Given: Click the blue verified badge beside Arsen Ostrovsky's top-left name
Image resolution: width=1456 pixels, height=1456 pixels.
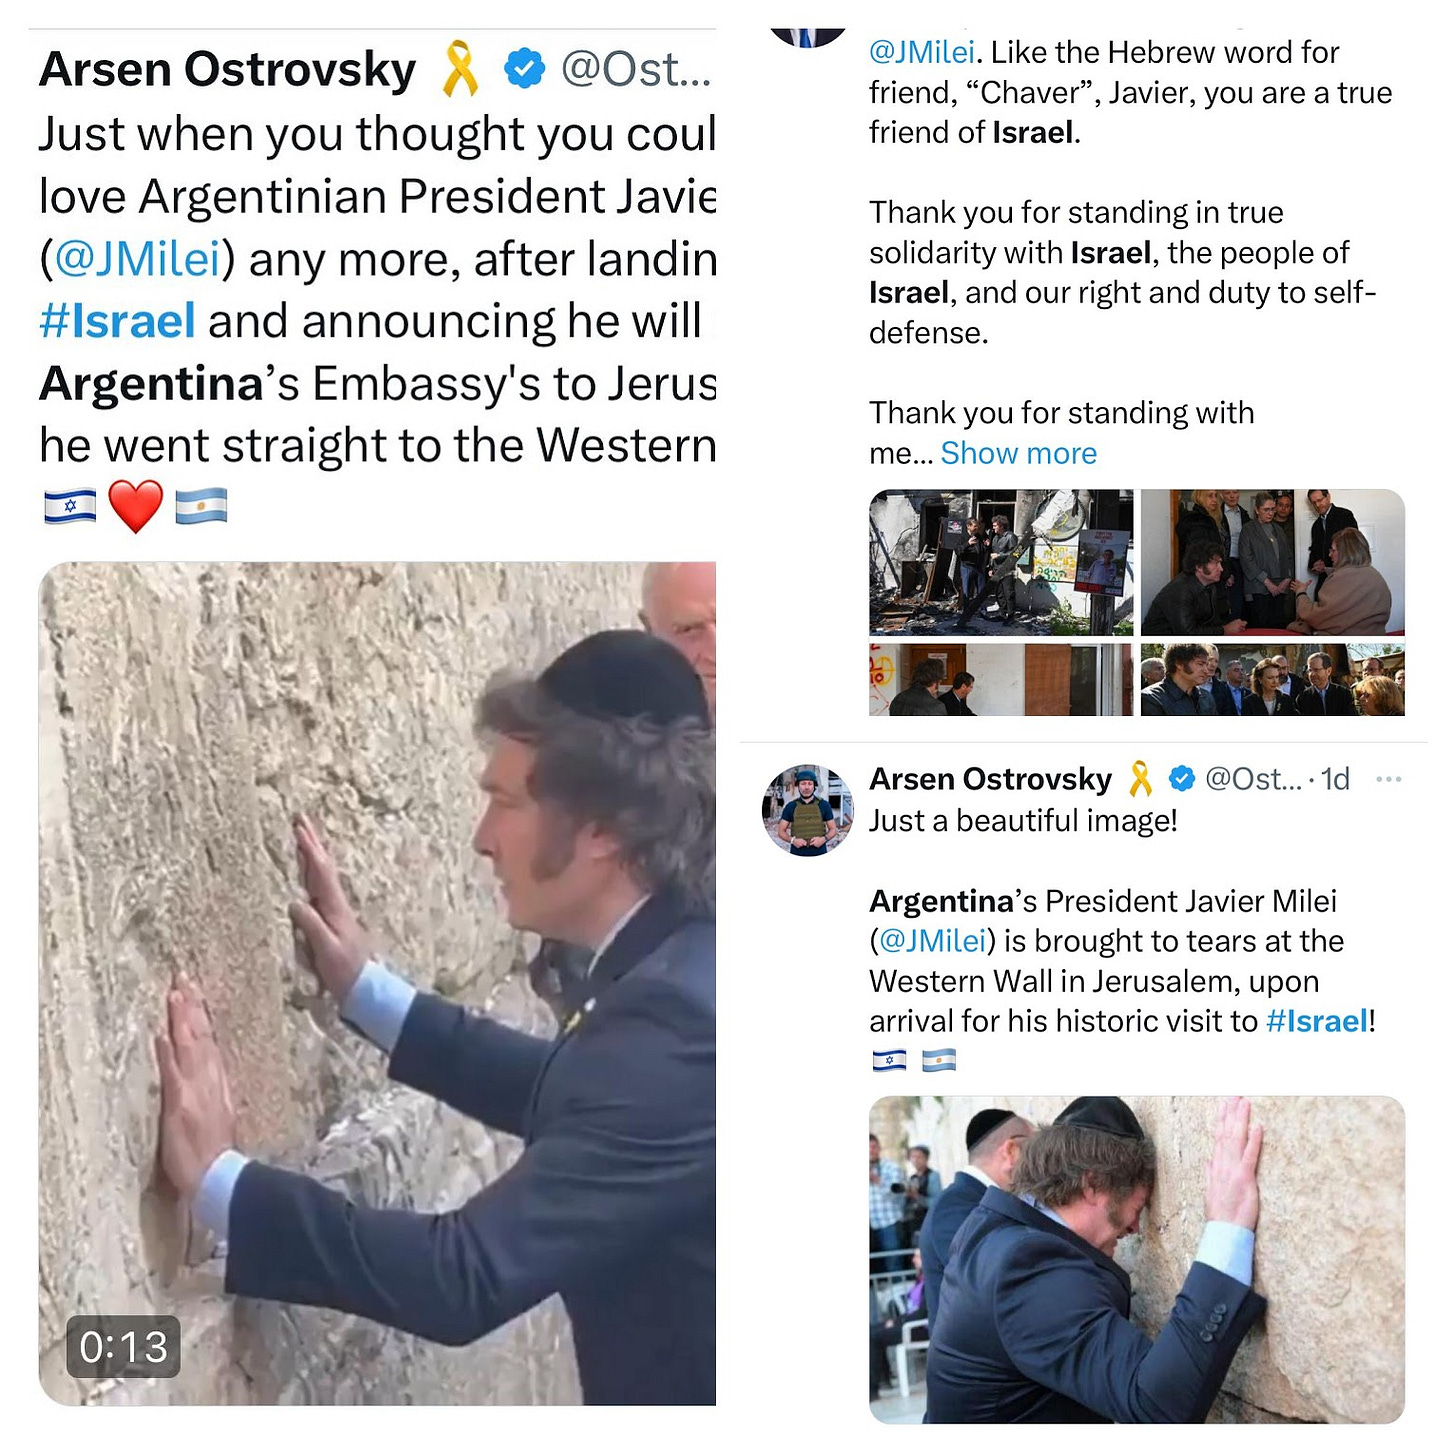Looking at the screenshot, I should point(524,69).
